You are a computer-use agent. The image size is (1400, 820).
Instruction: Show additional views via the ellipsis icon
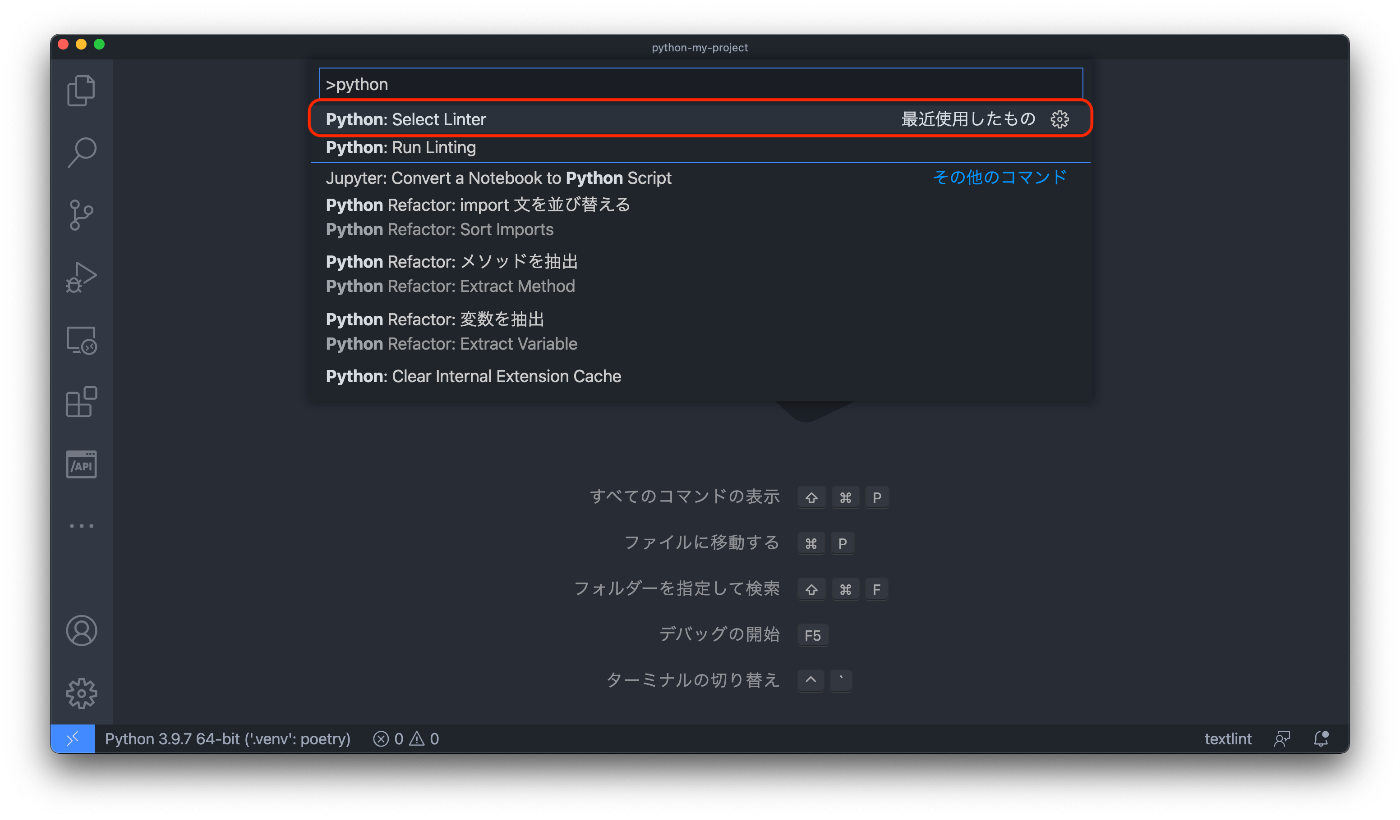coord(81,526)
